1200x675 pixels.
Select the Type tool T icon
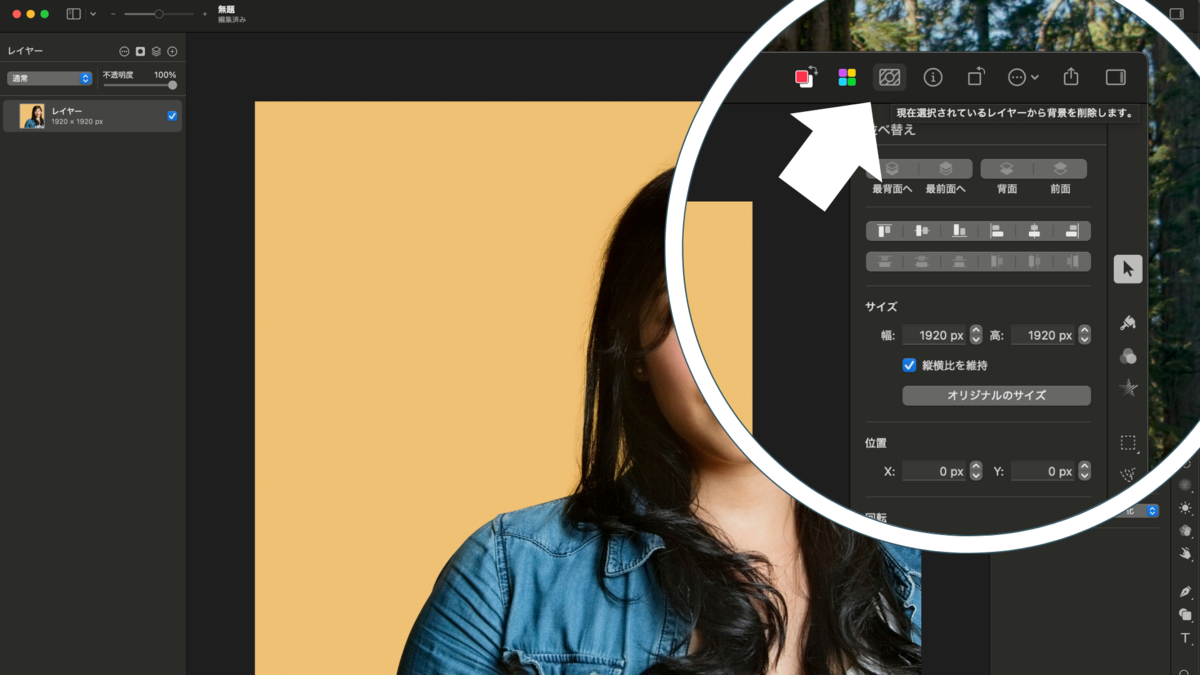pyautogui.click(x=1185, y=638)
